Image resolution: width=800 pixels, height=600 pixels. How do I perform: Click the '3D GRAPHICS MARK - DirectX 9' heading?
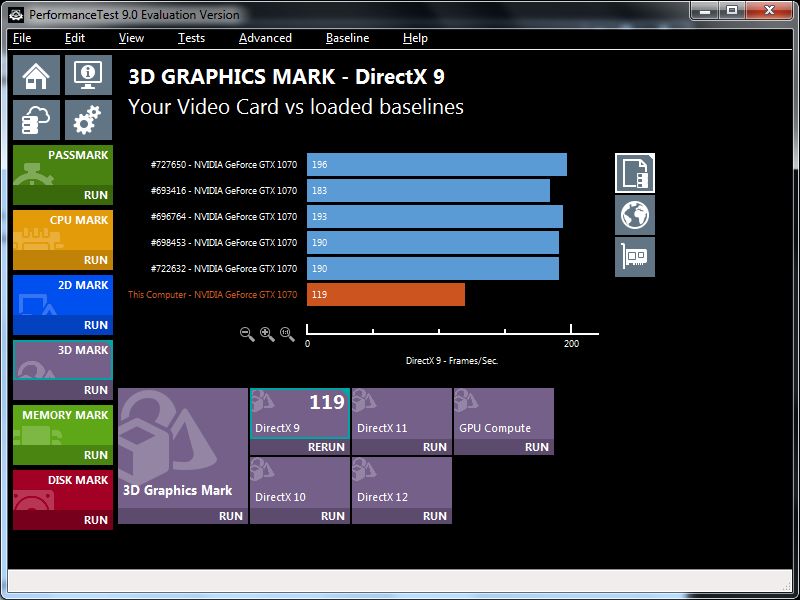coord(286,77)
